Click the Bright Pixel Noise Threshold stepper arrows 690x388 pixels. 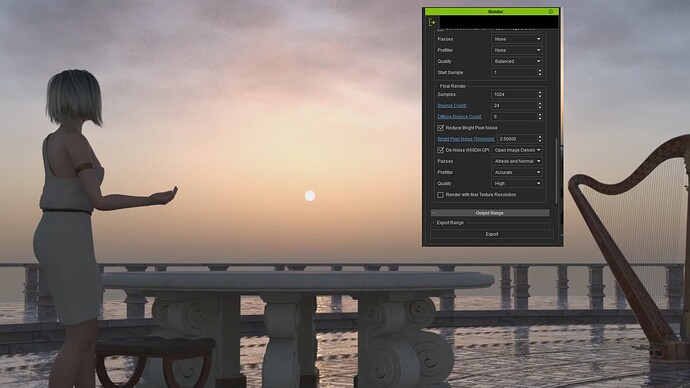pyautogui.click(x=540, y=139)
